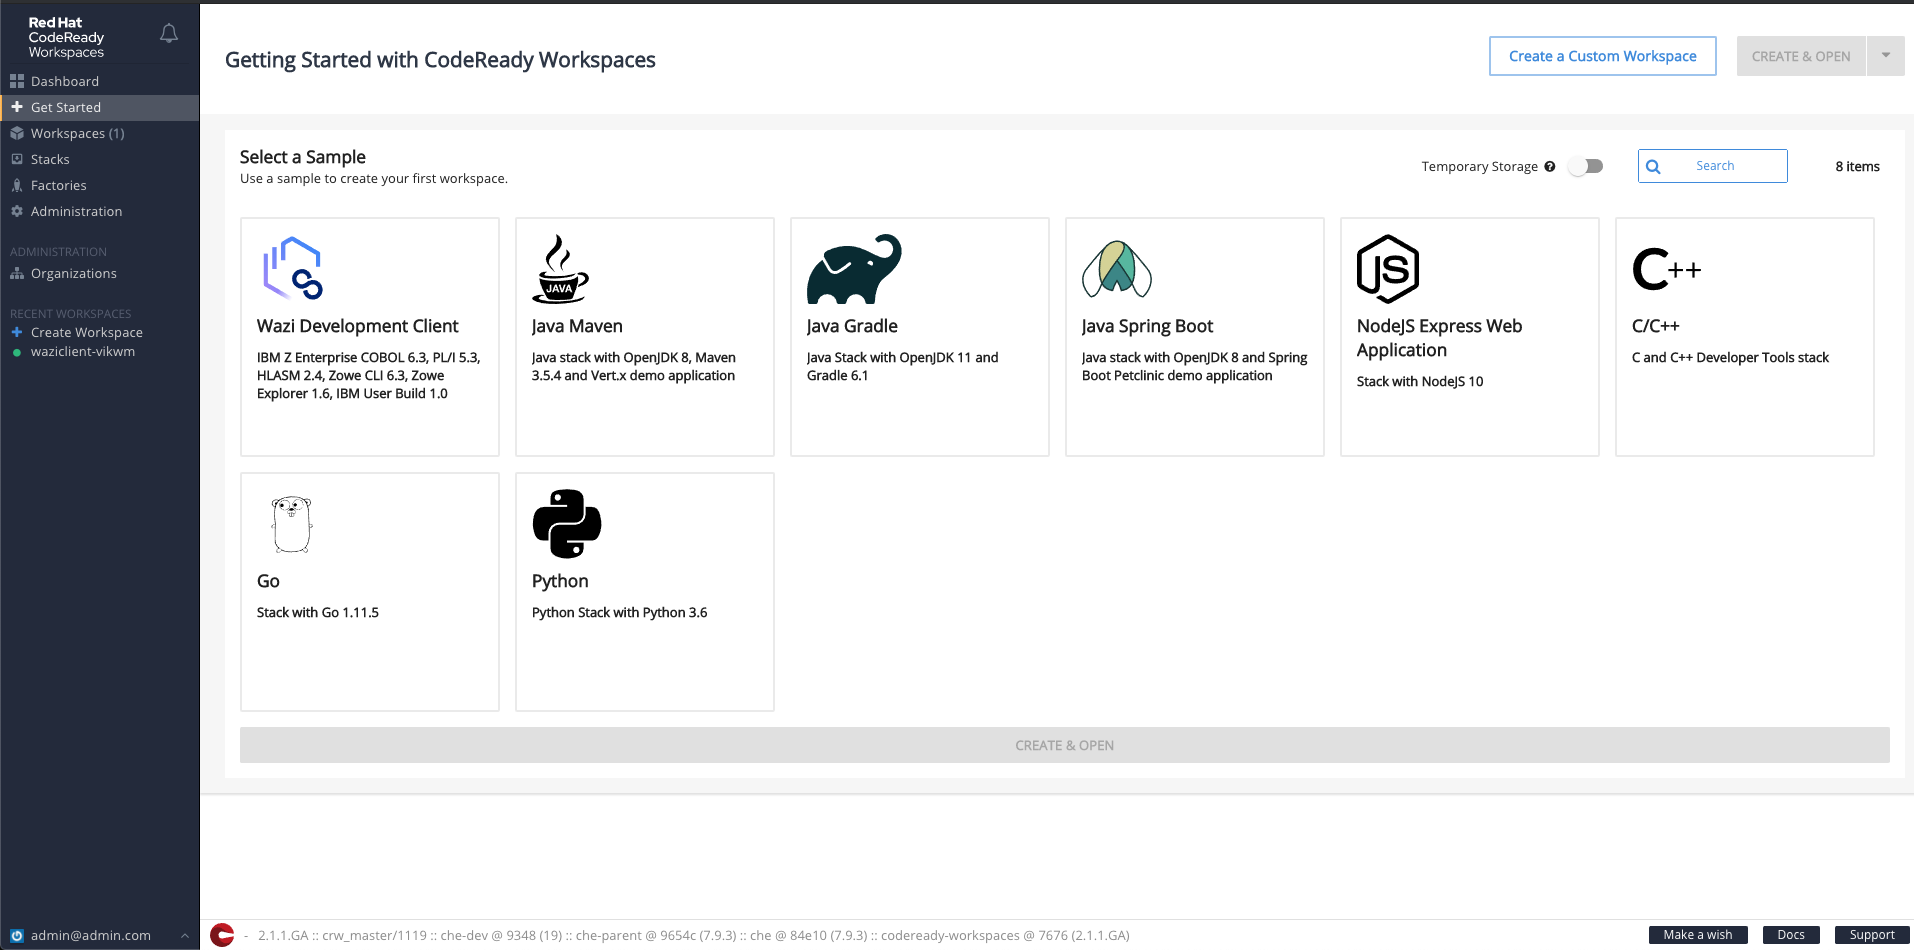1914x950 pixels.
Task: Click the Get Started plus icon
Action: (17, 107)
